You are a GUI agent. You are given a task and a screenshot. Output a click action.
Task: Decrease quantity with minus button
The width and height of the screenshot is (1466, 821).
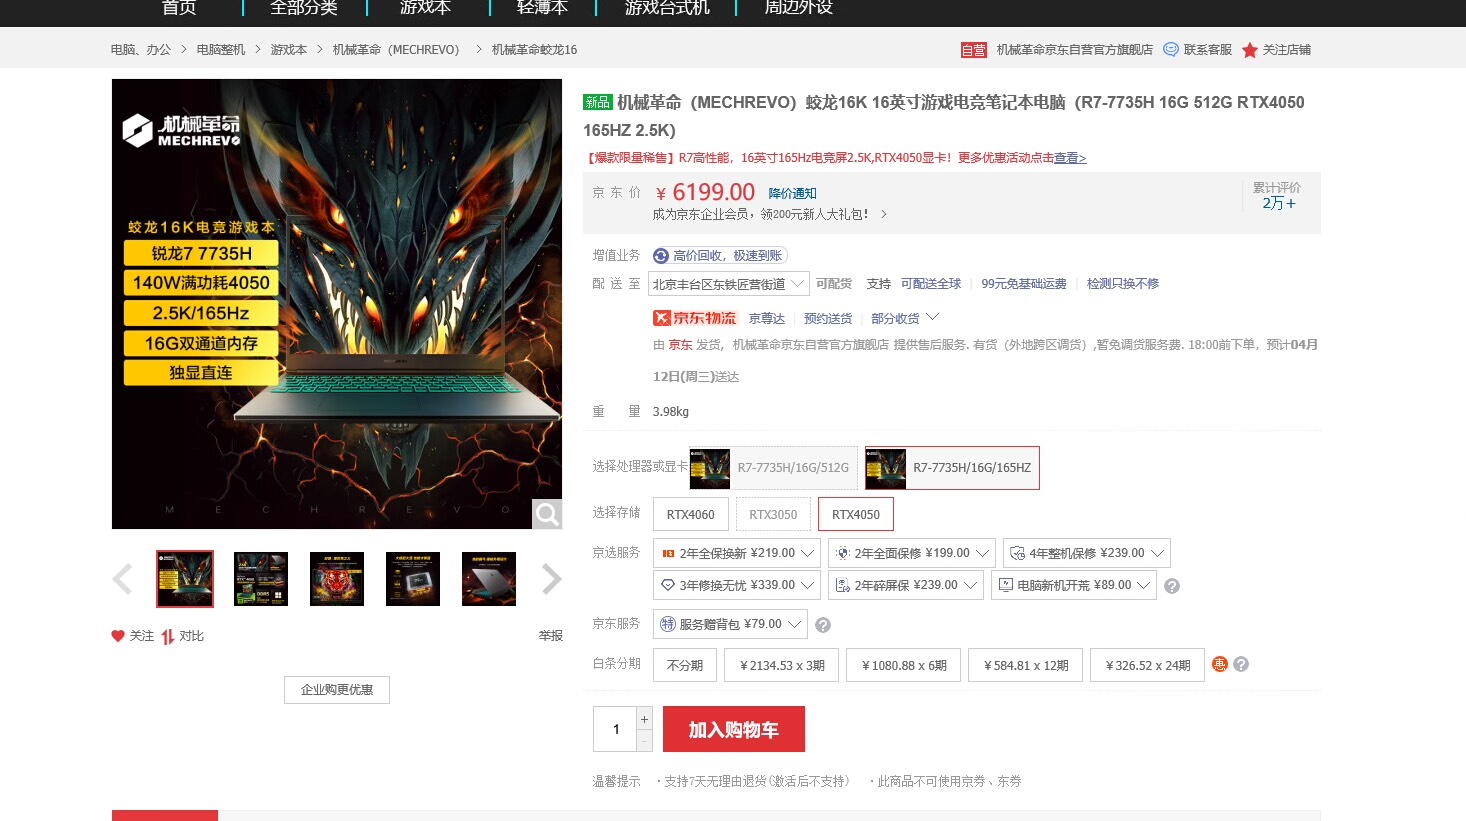645,741
